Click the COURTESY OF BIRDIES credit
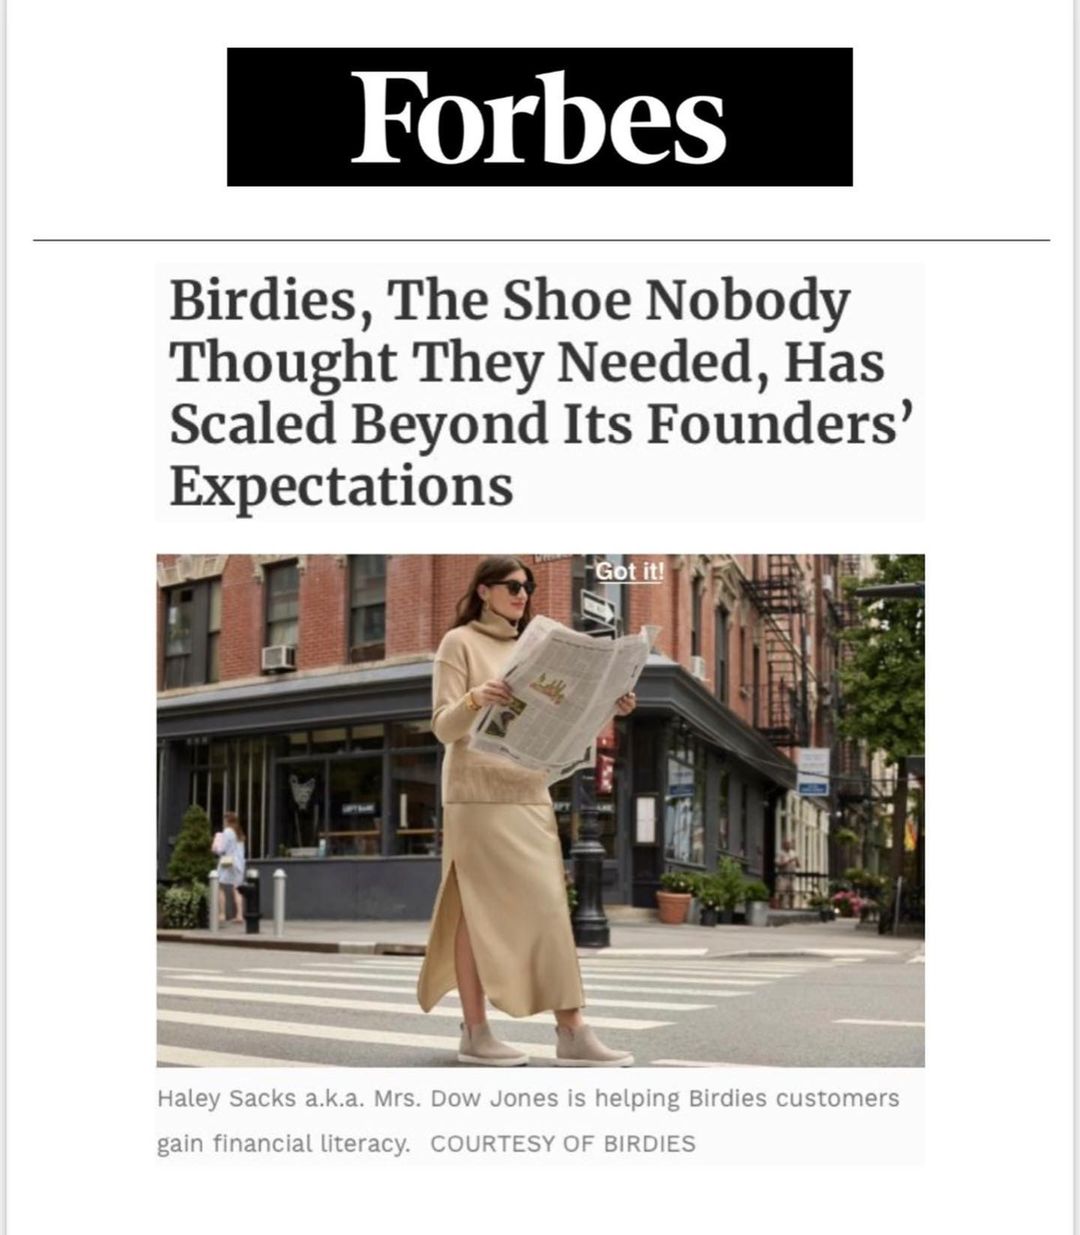This screenshot has height=1235, width=1080. click(562, 1144)
